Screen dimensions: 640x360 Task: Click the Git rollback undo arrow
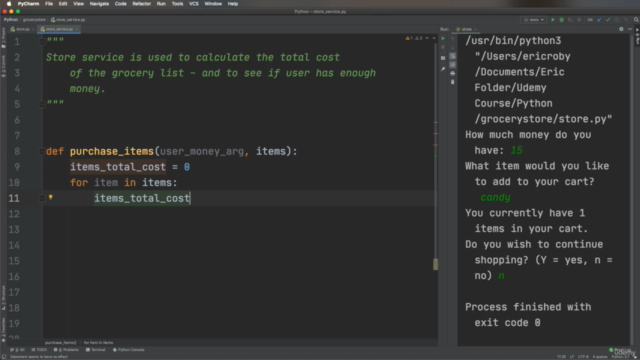625,20
